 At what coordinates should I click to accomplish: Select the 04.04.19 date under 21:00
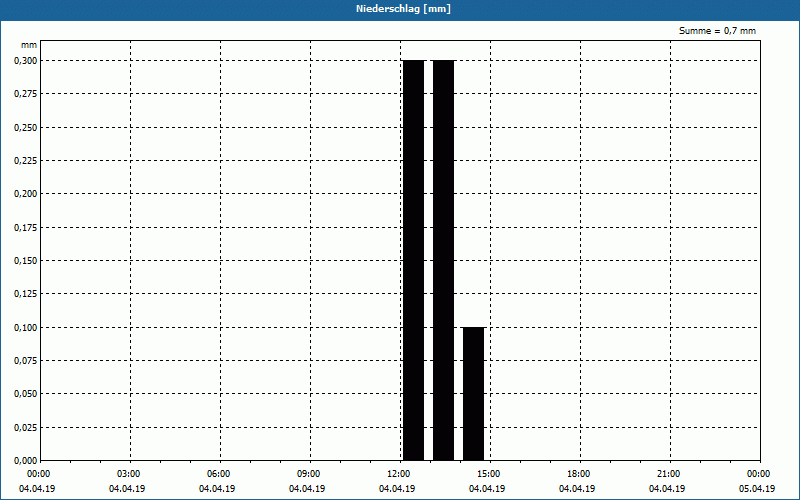click(x=667, y=489)
